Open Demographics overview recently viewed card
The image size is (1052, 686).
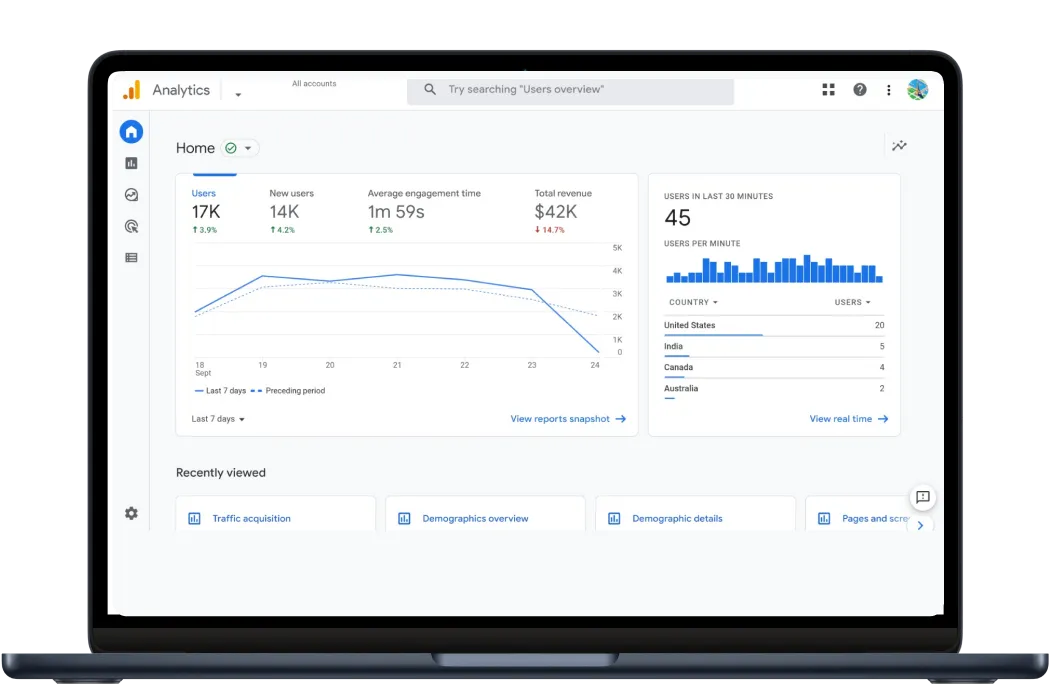[486, 514]
